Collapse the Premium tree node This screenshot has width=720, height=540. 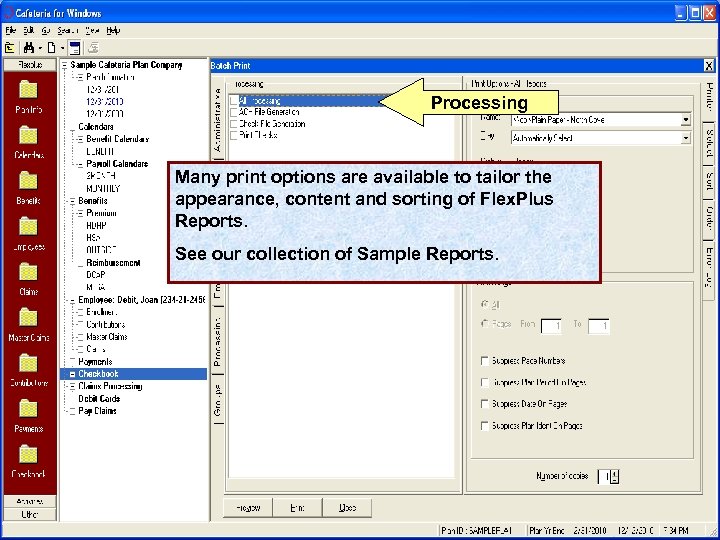[81, 214]
